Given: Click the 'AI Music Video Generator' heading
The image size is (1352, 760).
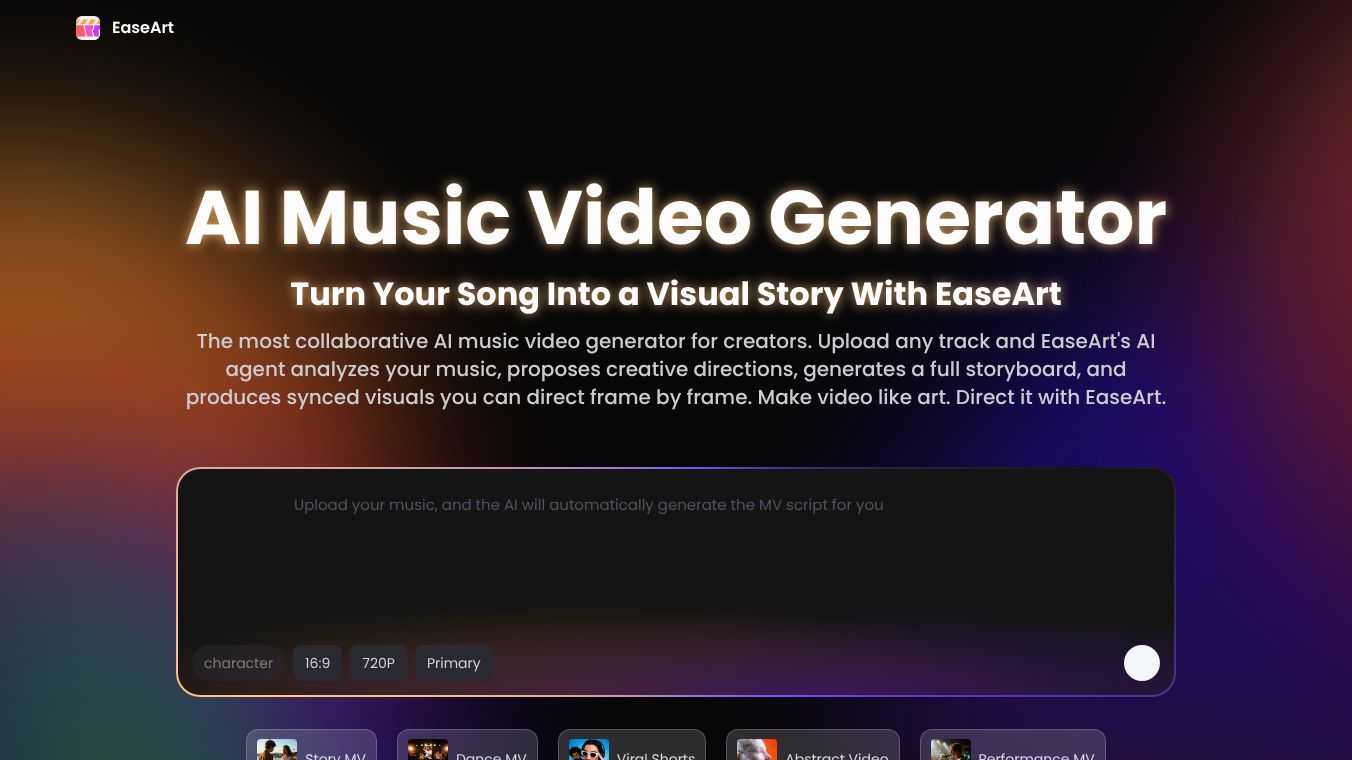Looking at the screenshot, I should point(676,217).
